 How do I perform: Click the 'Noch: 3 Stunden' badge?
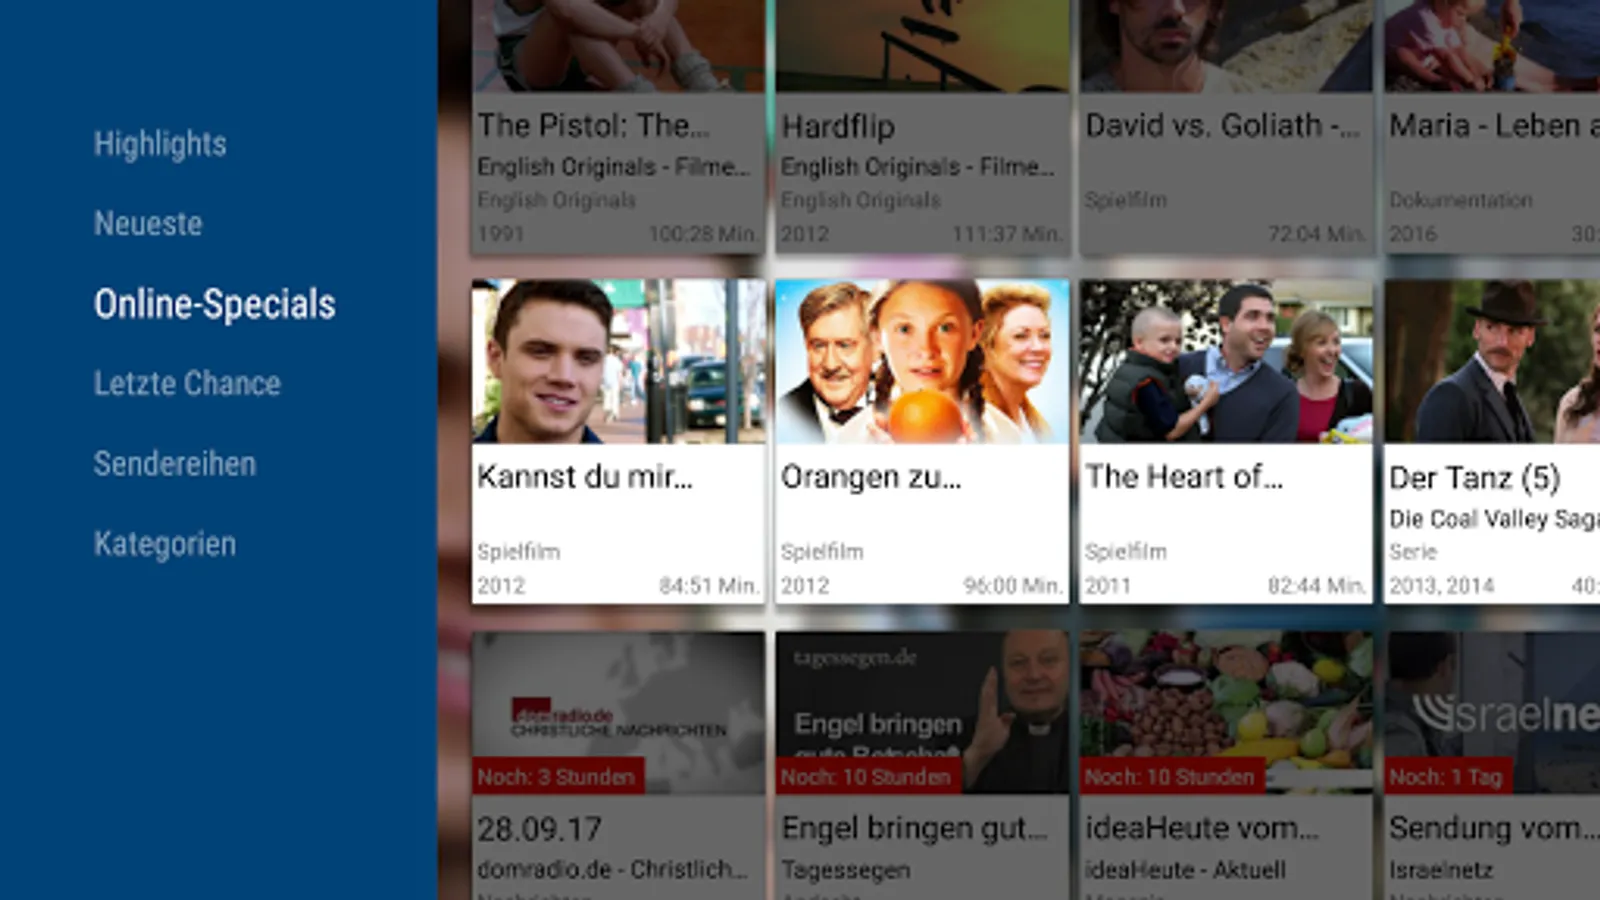click(557, 777)
